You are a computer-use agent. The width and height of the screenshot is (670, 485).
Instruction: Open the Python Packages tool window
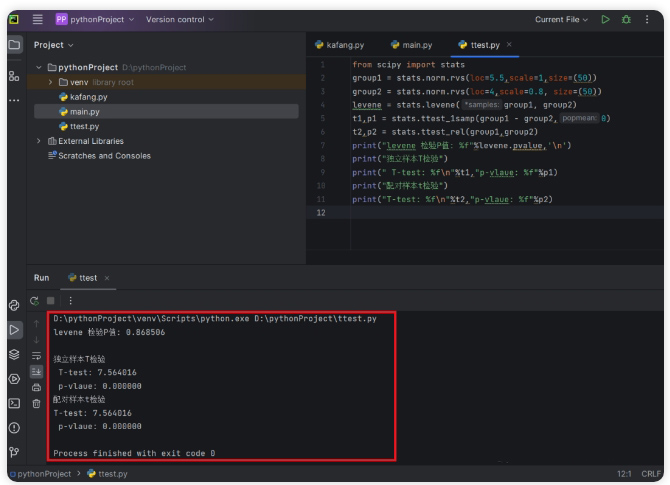14,354
